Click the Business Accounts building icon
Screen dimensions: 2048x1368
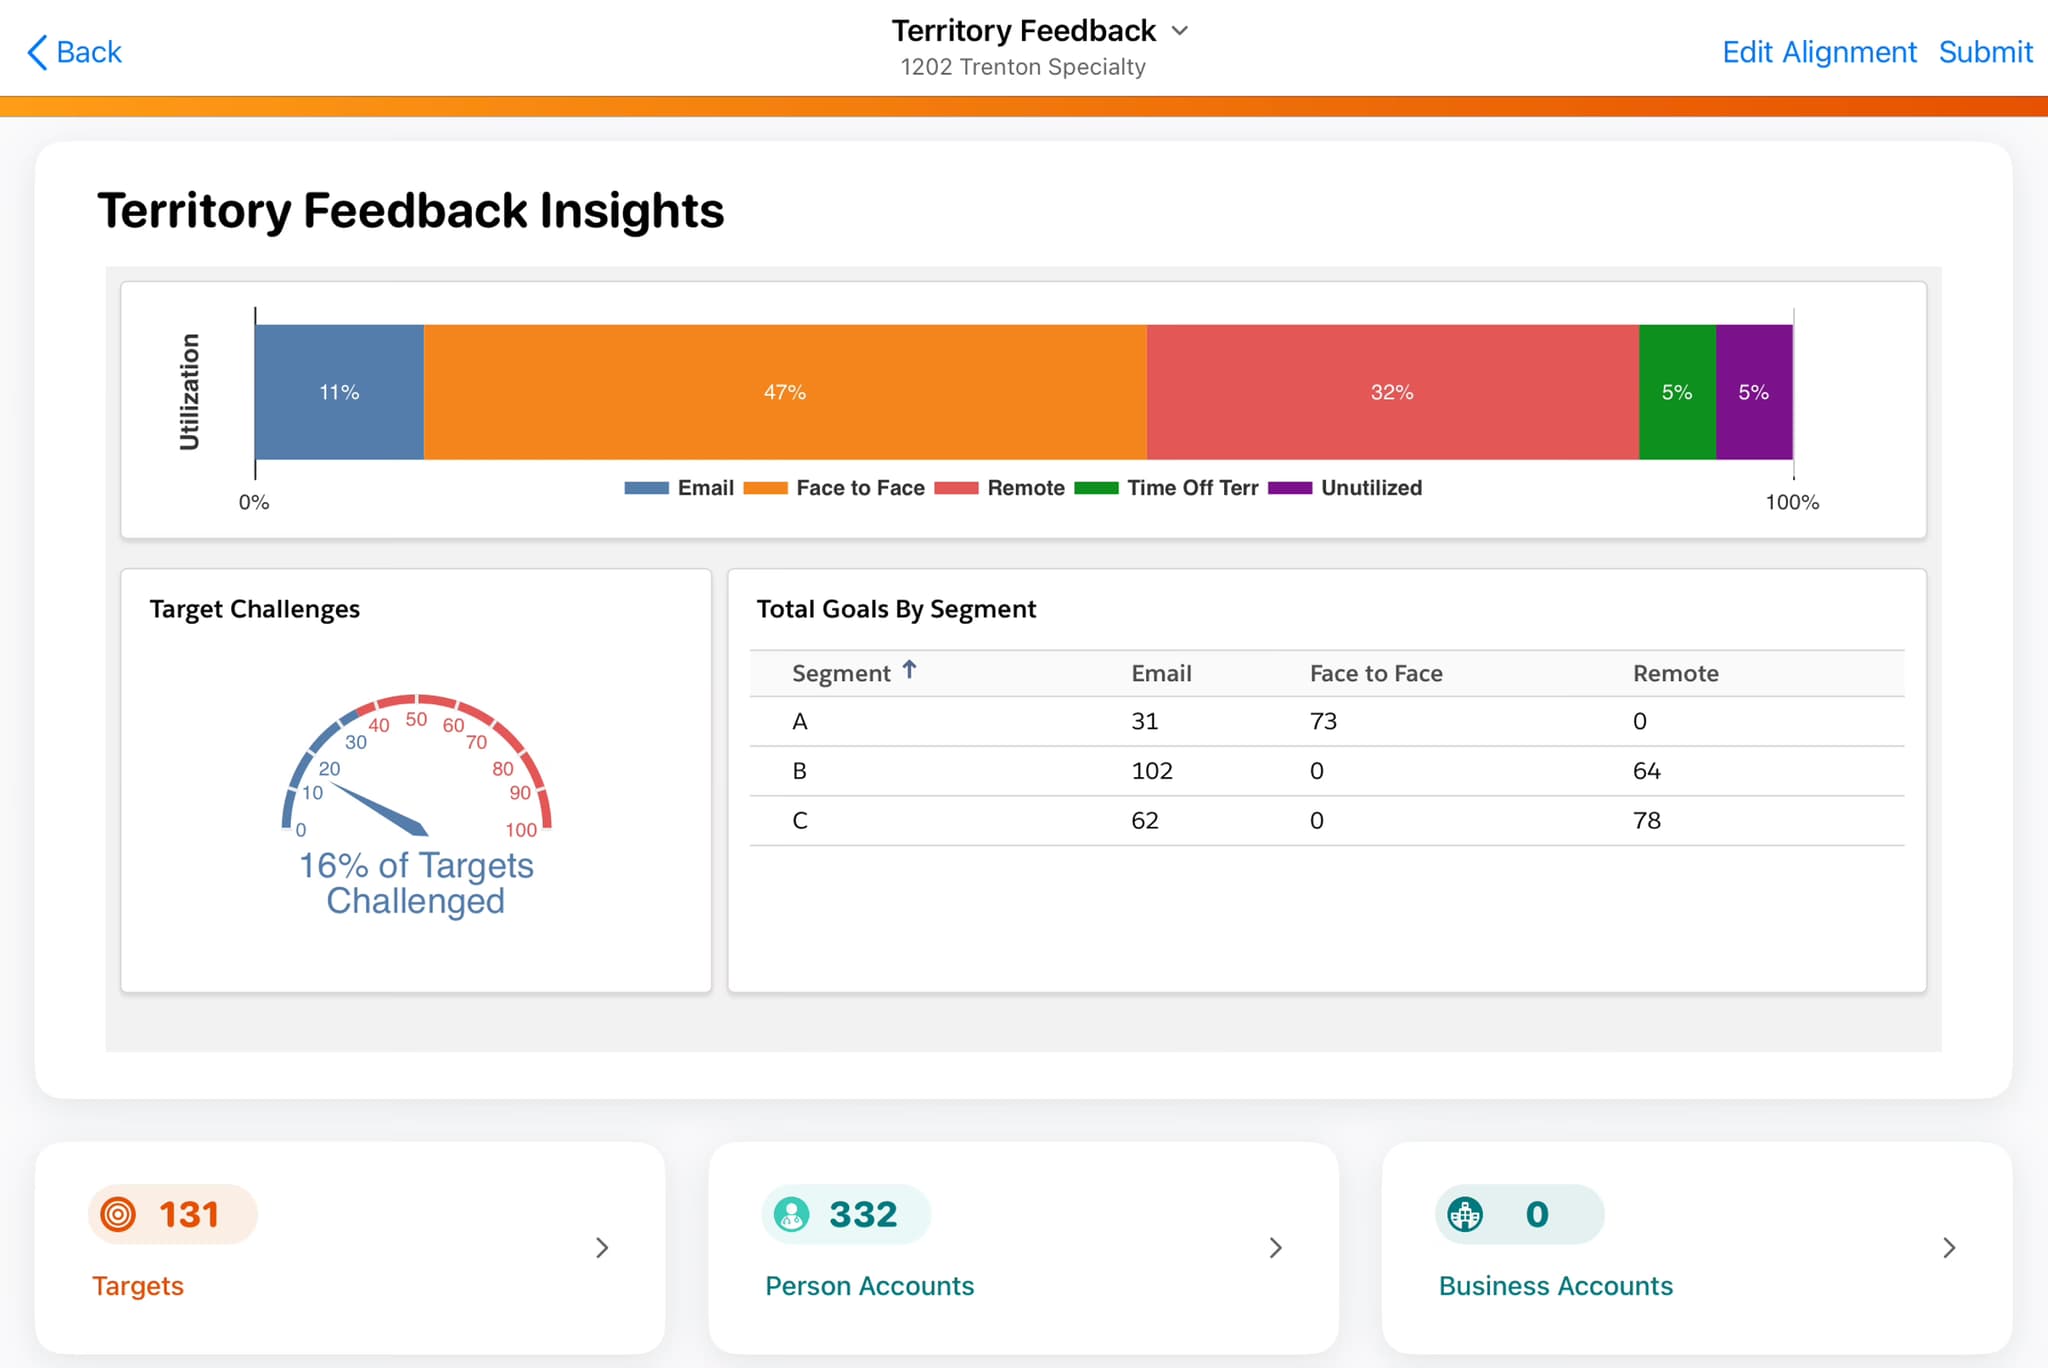[x=1466, y=1214]
